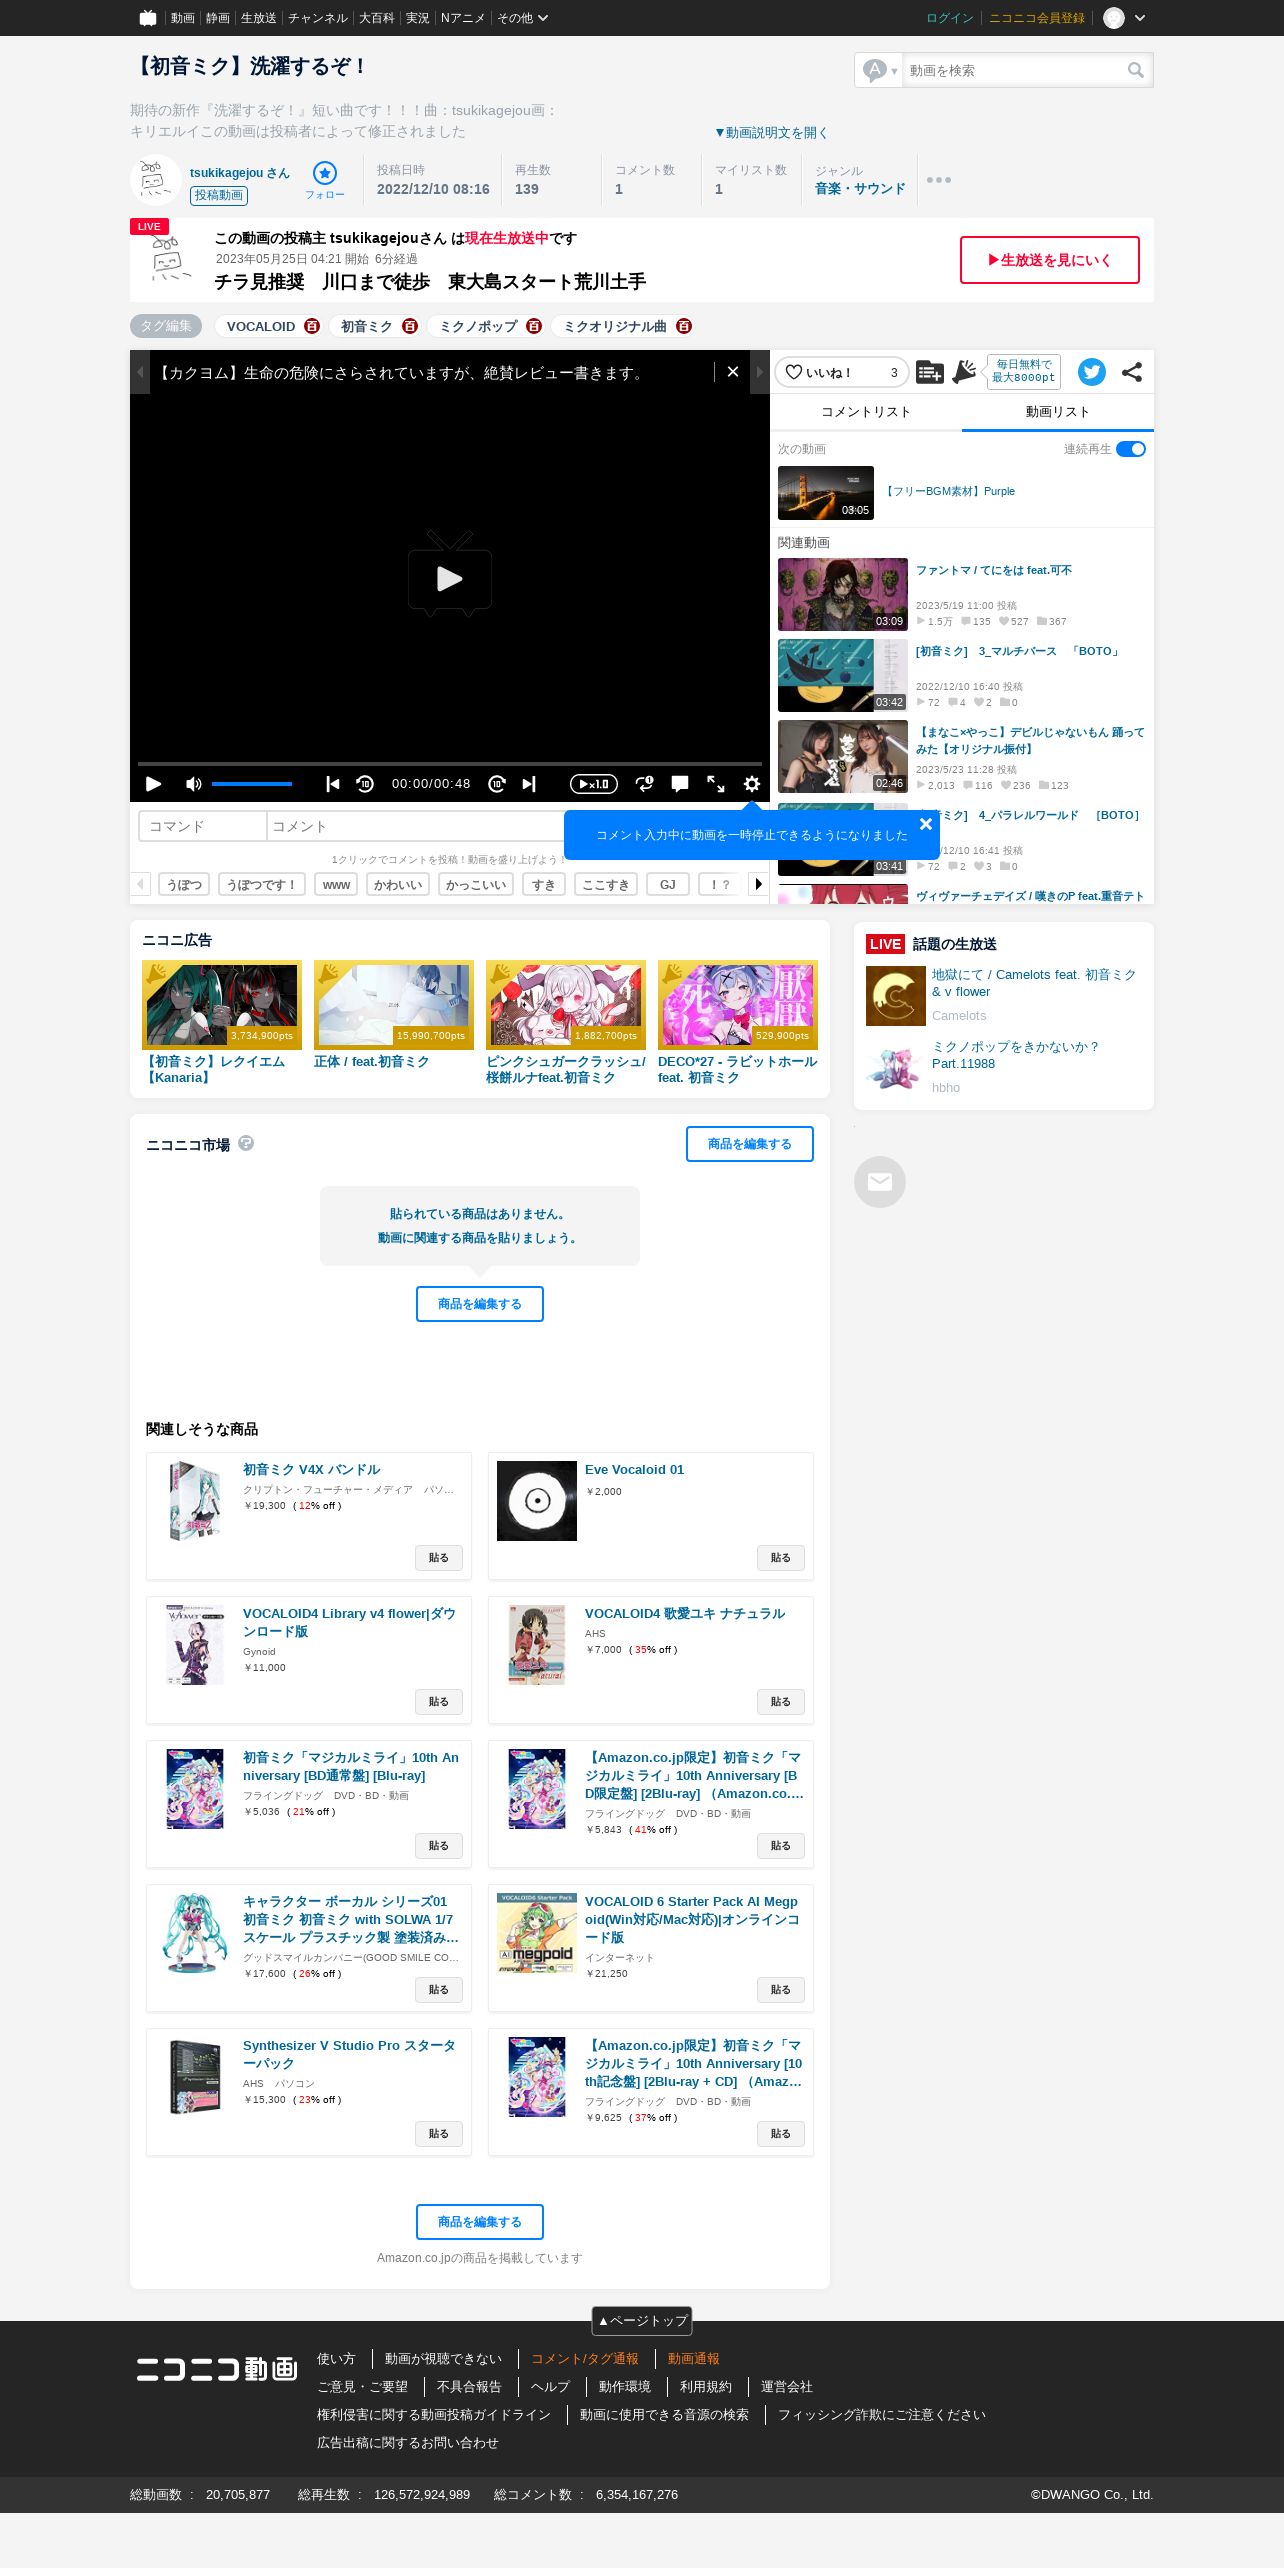Open user avatar dropdown top right
1284x2568 pixels.
pos(1125,18)
